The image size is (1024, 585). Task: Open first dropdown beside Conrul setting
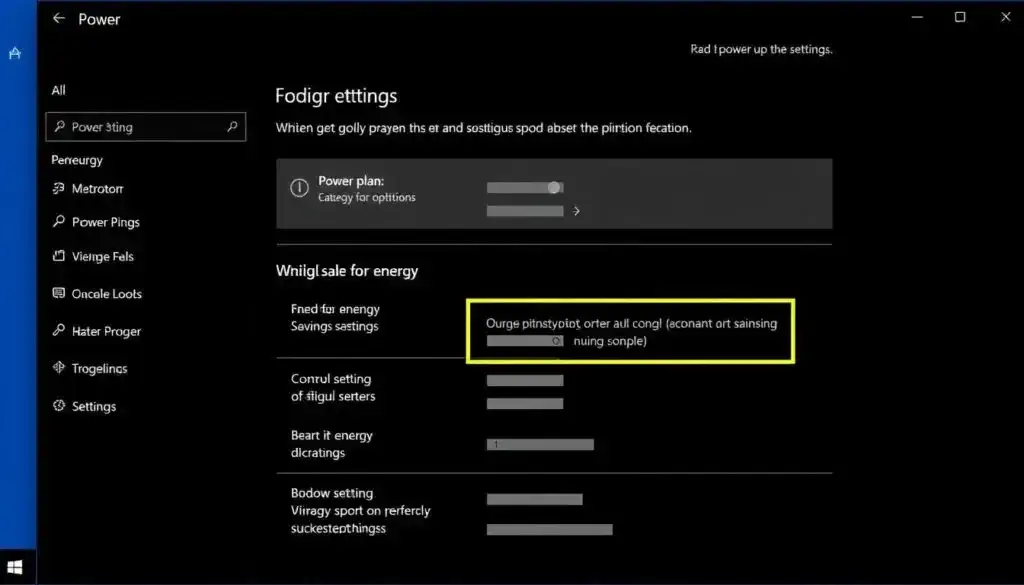coord(525,380)
